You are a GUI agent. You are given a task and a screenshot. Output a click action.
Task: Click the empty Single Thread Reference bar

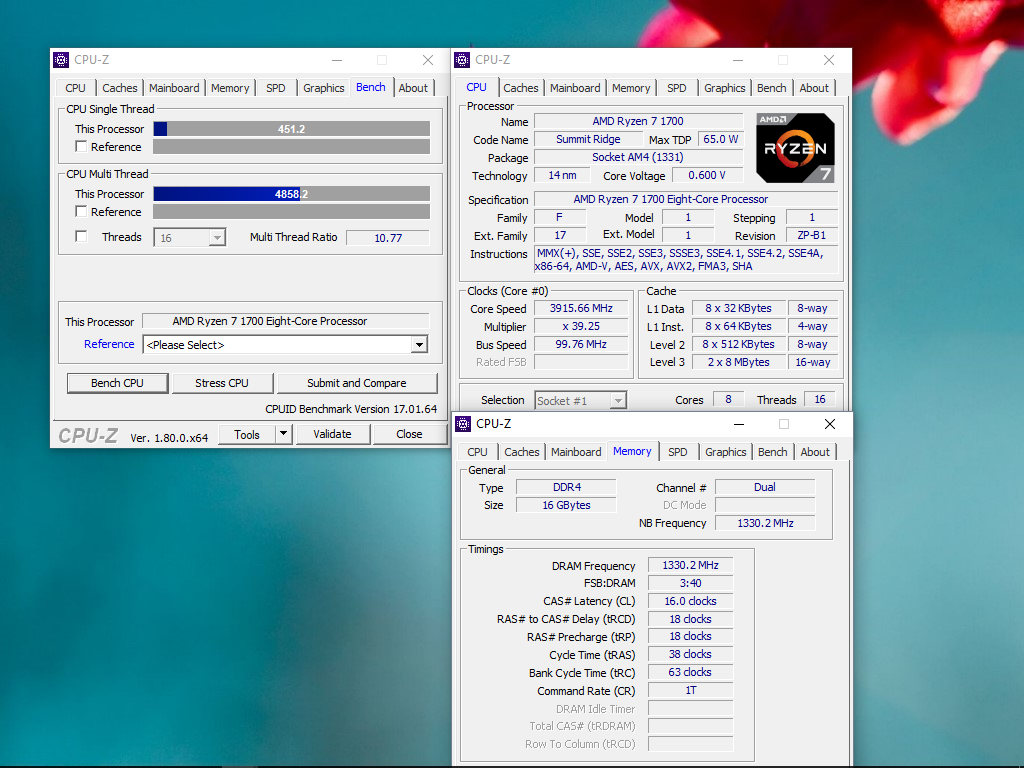291,146
